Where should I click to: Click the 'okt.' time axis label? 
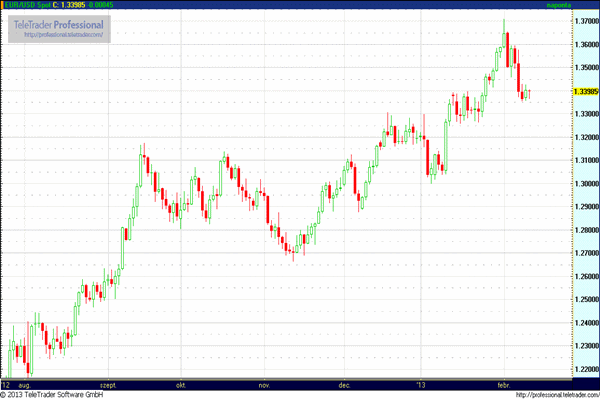181,384
